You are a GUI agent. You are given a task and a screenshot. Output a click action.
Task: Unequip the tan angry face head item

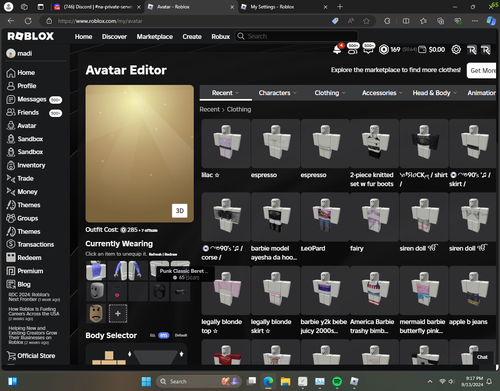tap(96, 313)
